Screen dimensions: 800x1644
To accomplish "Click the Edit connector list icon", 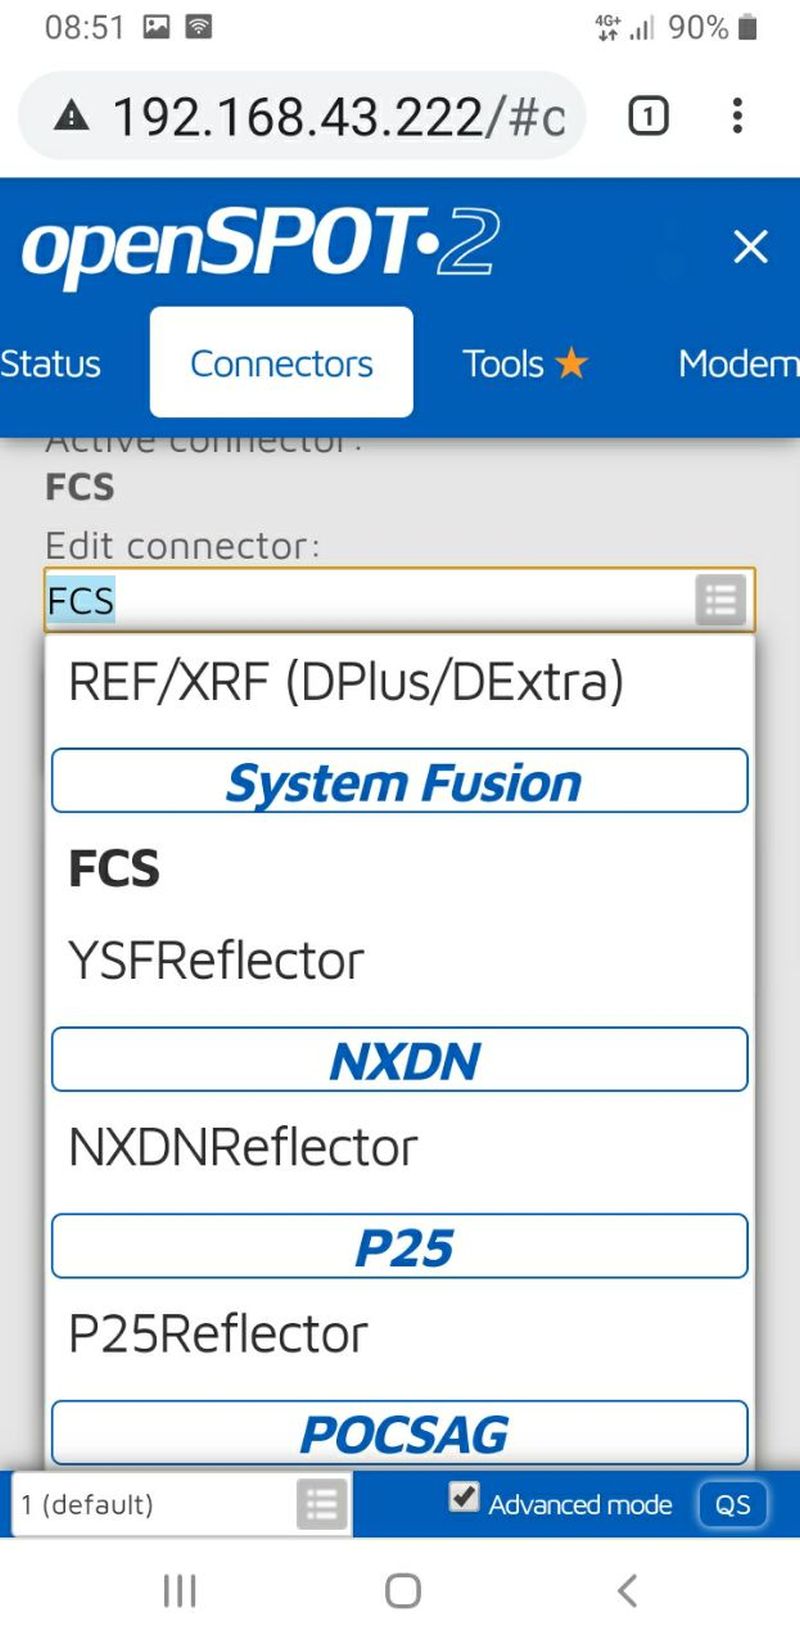I will pyautogui.click(x=721, y=601).
